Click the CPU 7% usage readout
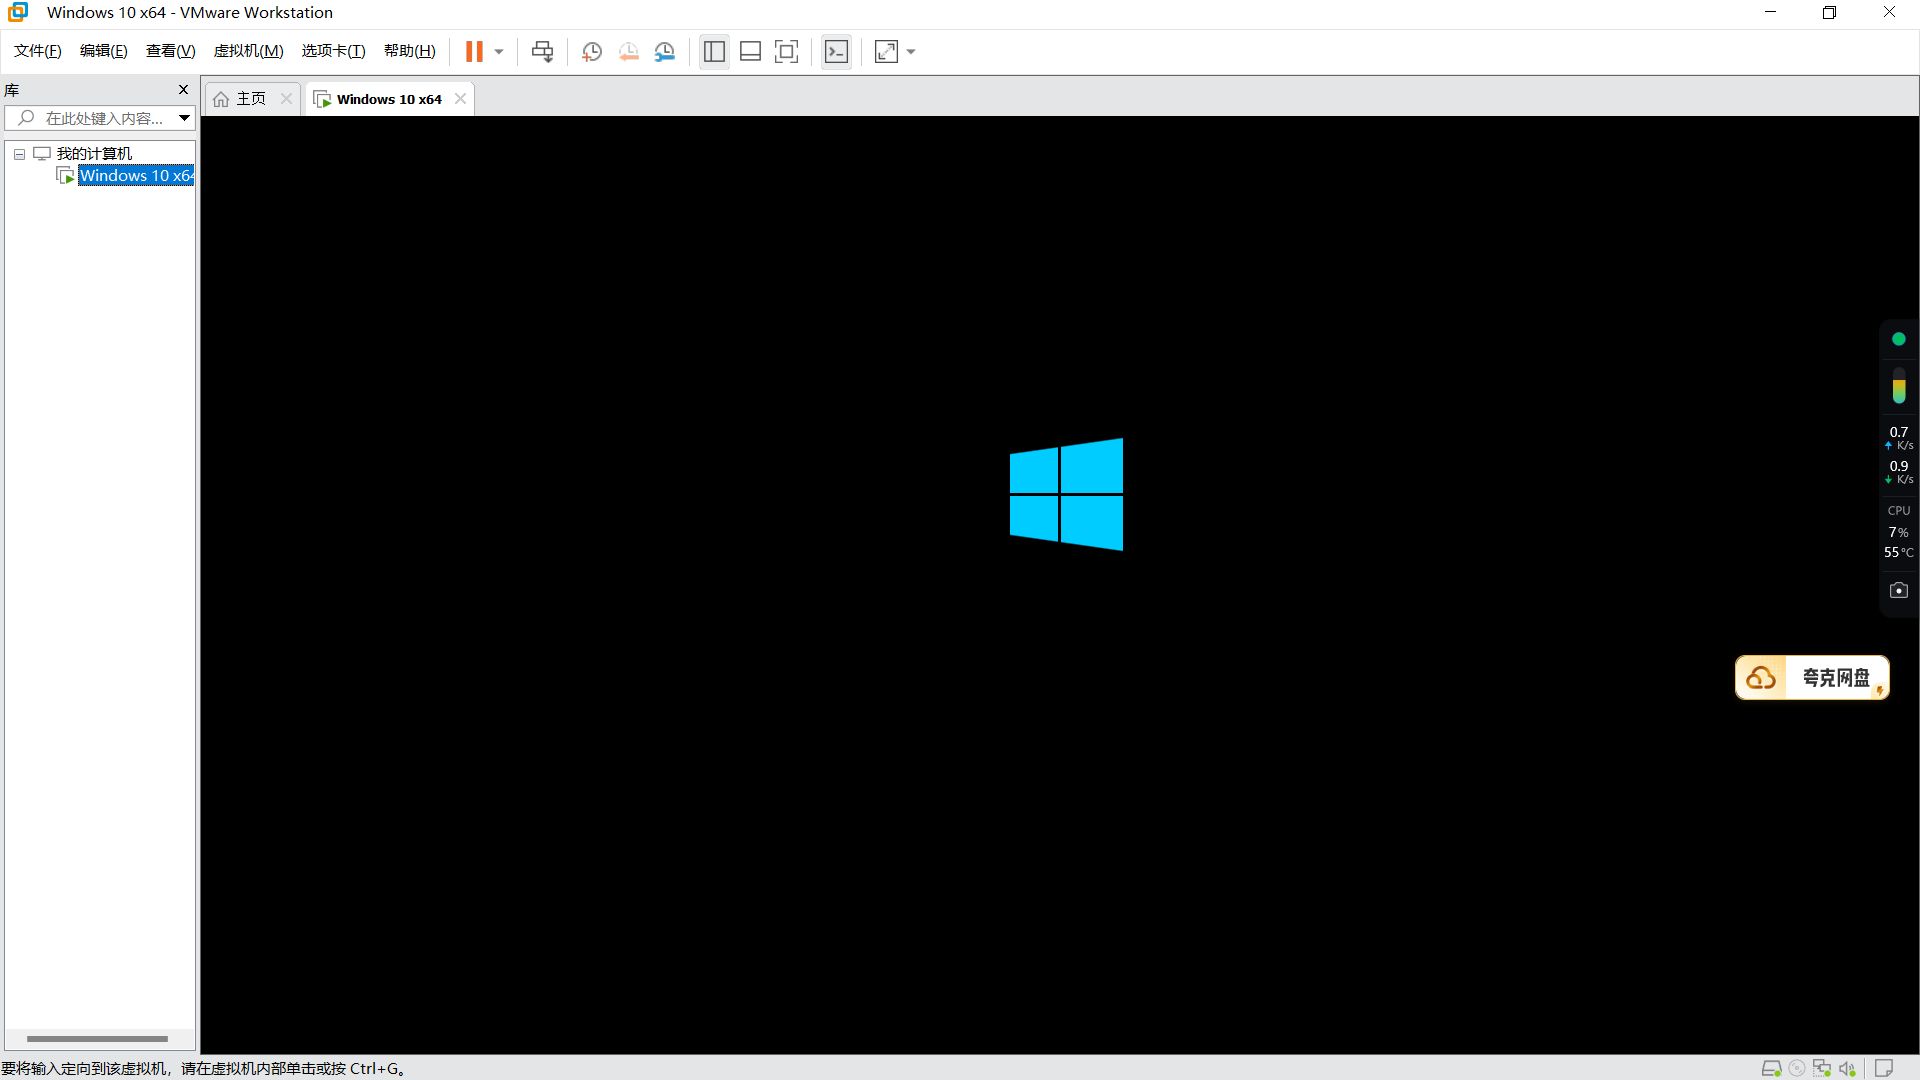This screenshot has width=1920, height=1080. [1899, 532]
